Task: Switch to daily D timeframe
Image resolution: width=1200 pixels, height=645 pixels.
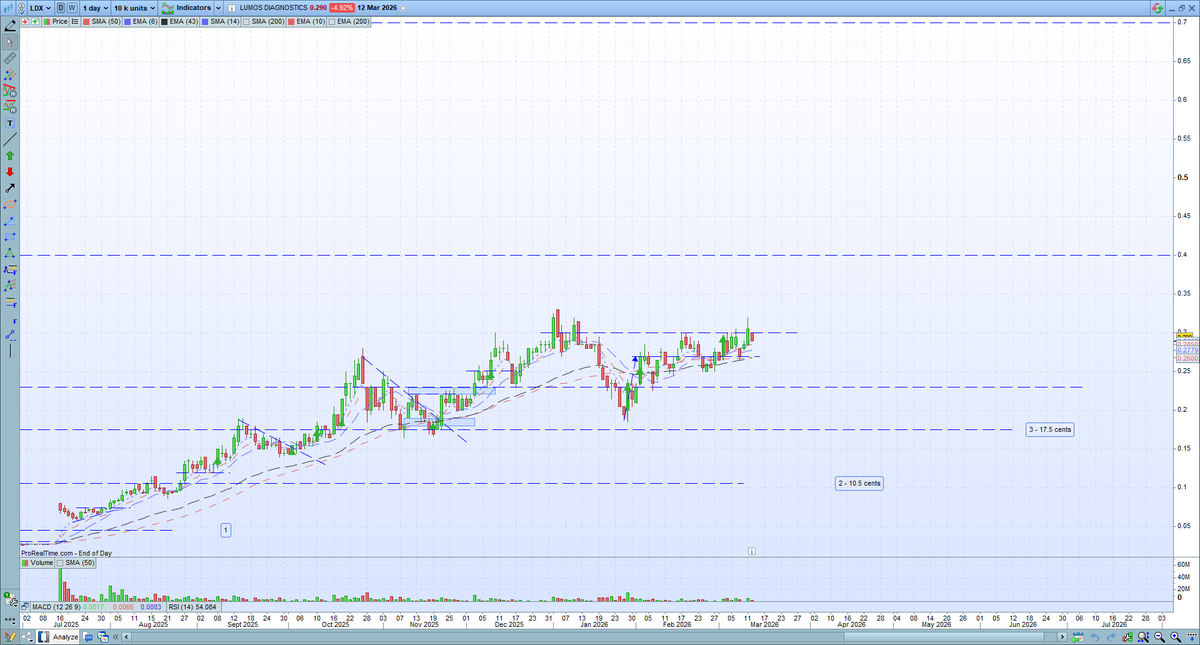Action: 60,7
